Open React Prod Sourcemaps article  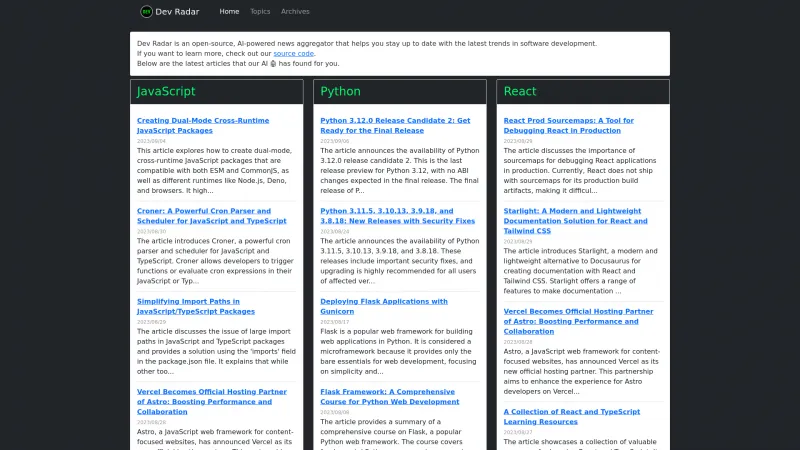[568, 126]
